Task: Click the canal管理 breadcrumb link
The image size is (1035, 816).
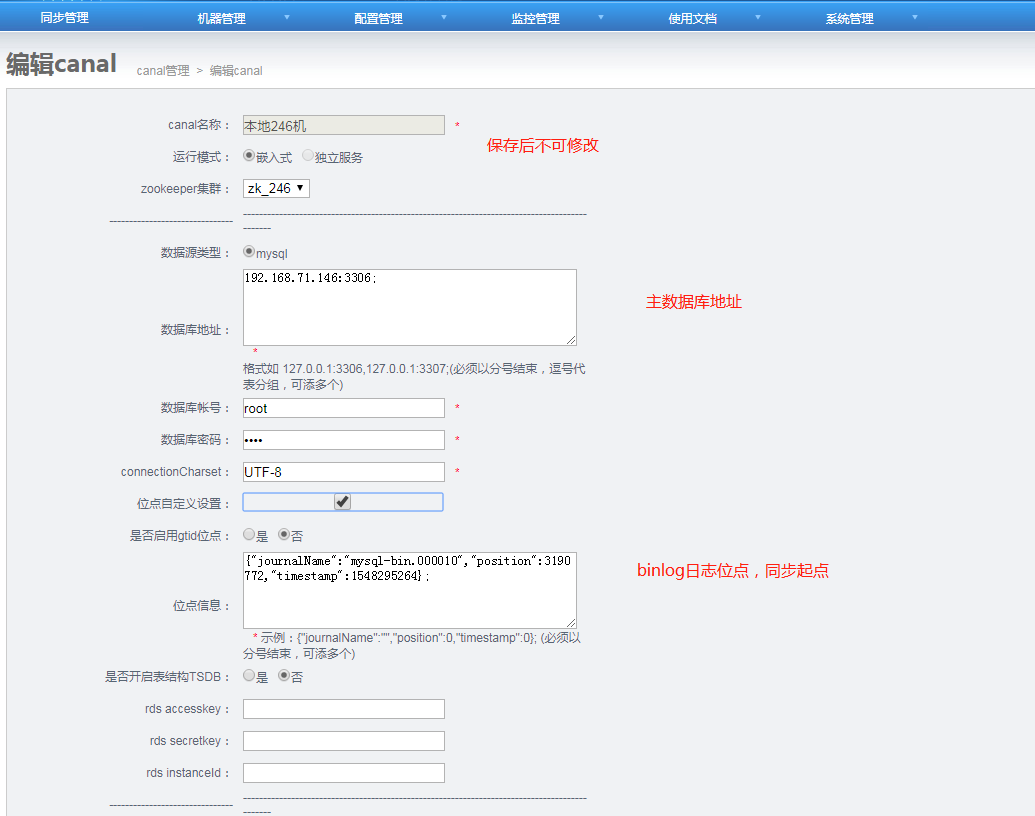Action: click(163, 71)
